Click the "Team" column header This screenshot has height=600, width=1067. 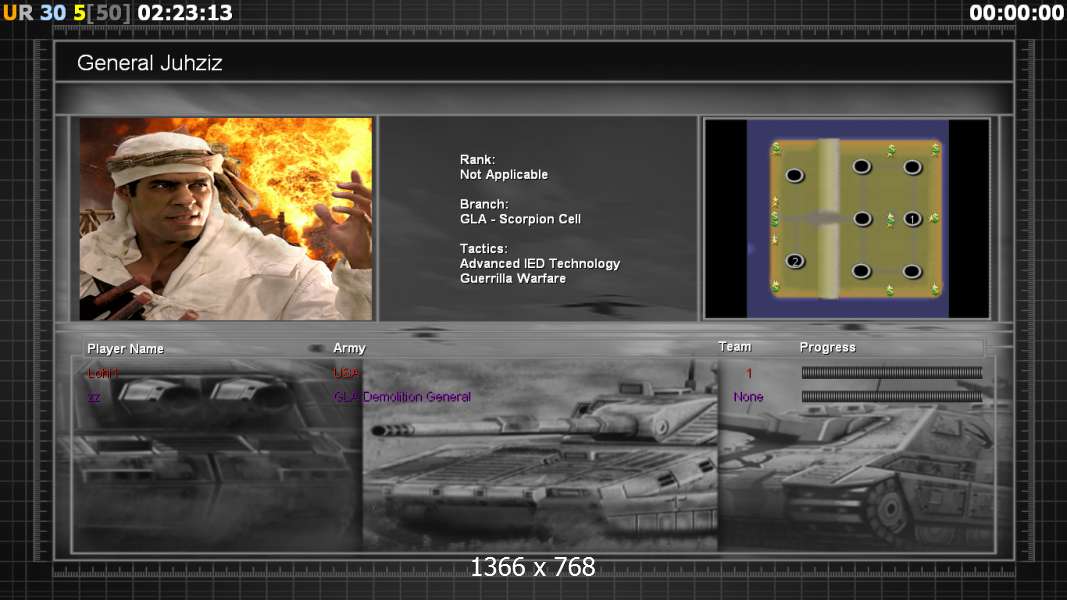[735, 346]
